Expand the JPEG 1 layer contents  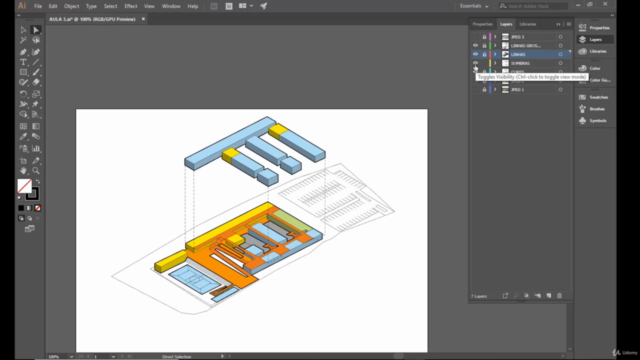pyautogui.click(x=495, y=89)
